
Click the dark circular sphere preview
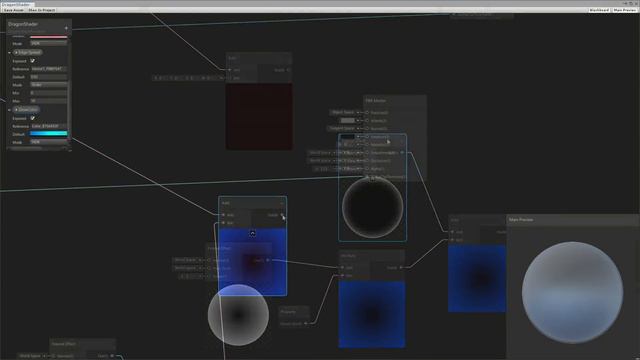click(x=372, y=208)
